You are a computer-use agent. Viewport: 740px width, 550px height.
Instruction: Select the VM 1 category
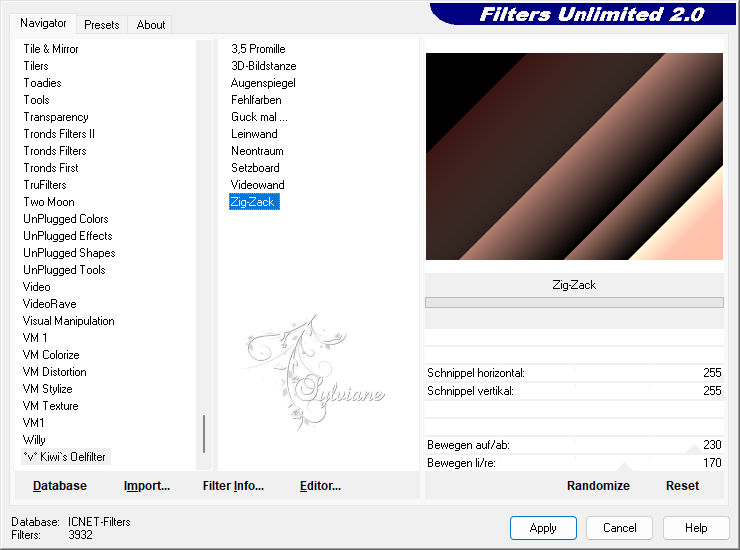[x=35, y=338]
